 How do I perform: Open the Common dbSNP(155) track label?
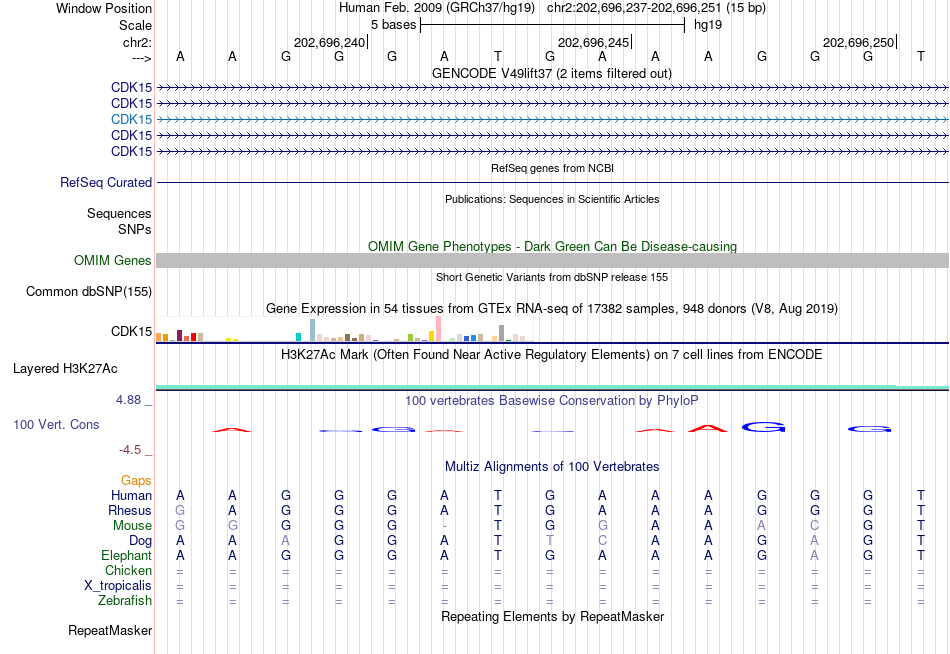click(89, 292)
